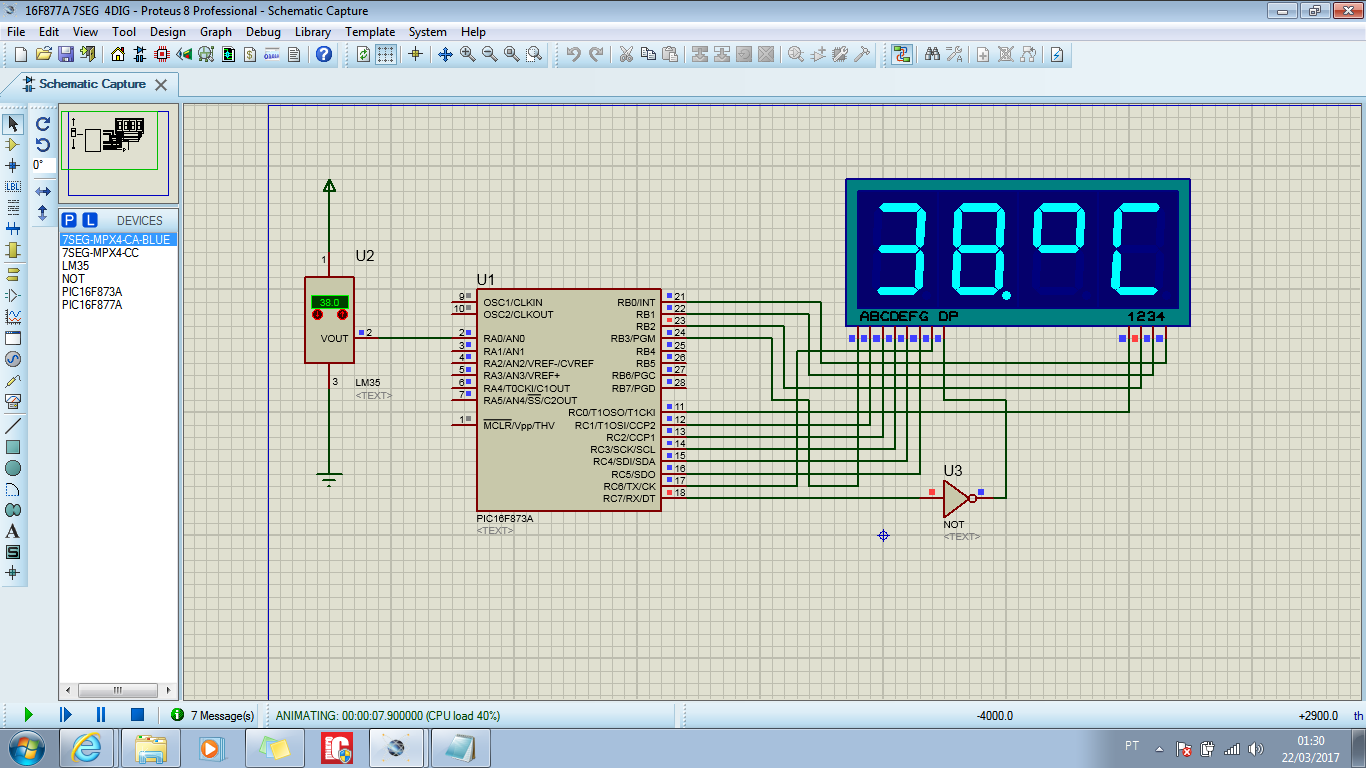Open the Template menu

point(370,32)
